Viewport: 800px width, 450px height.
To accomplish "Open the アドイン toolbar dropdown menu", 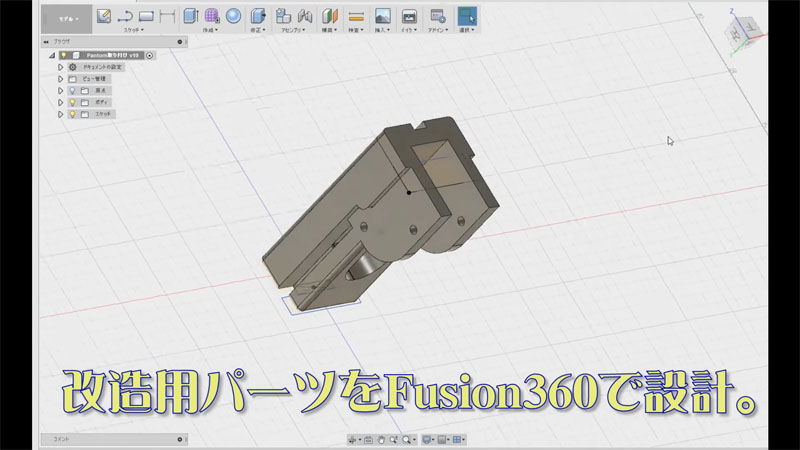I will pos(438,30).
